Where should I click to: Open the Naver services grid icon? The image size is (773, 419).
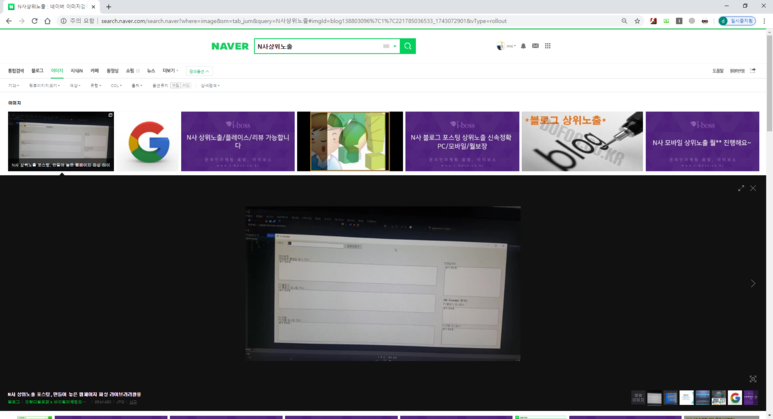(548, 46)
